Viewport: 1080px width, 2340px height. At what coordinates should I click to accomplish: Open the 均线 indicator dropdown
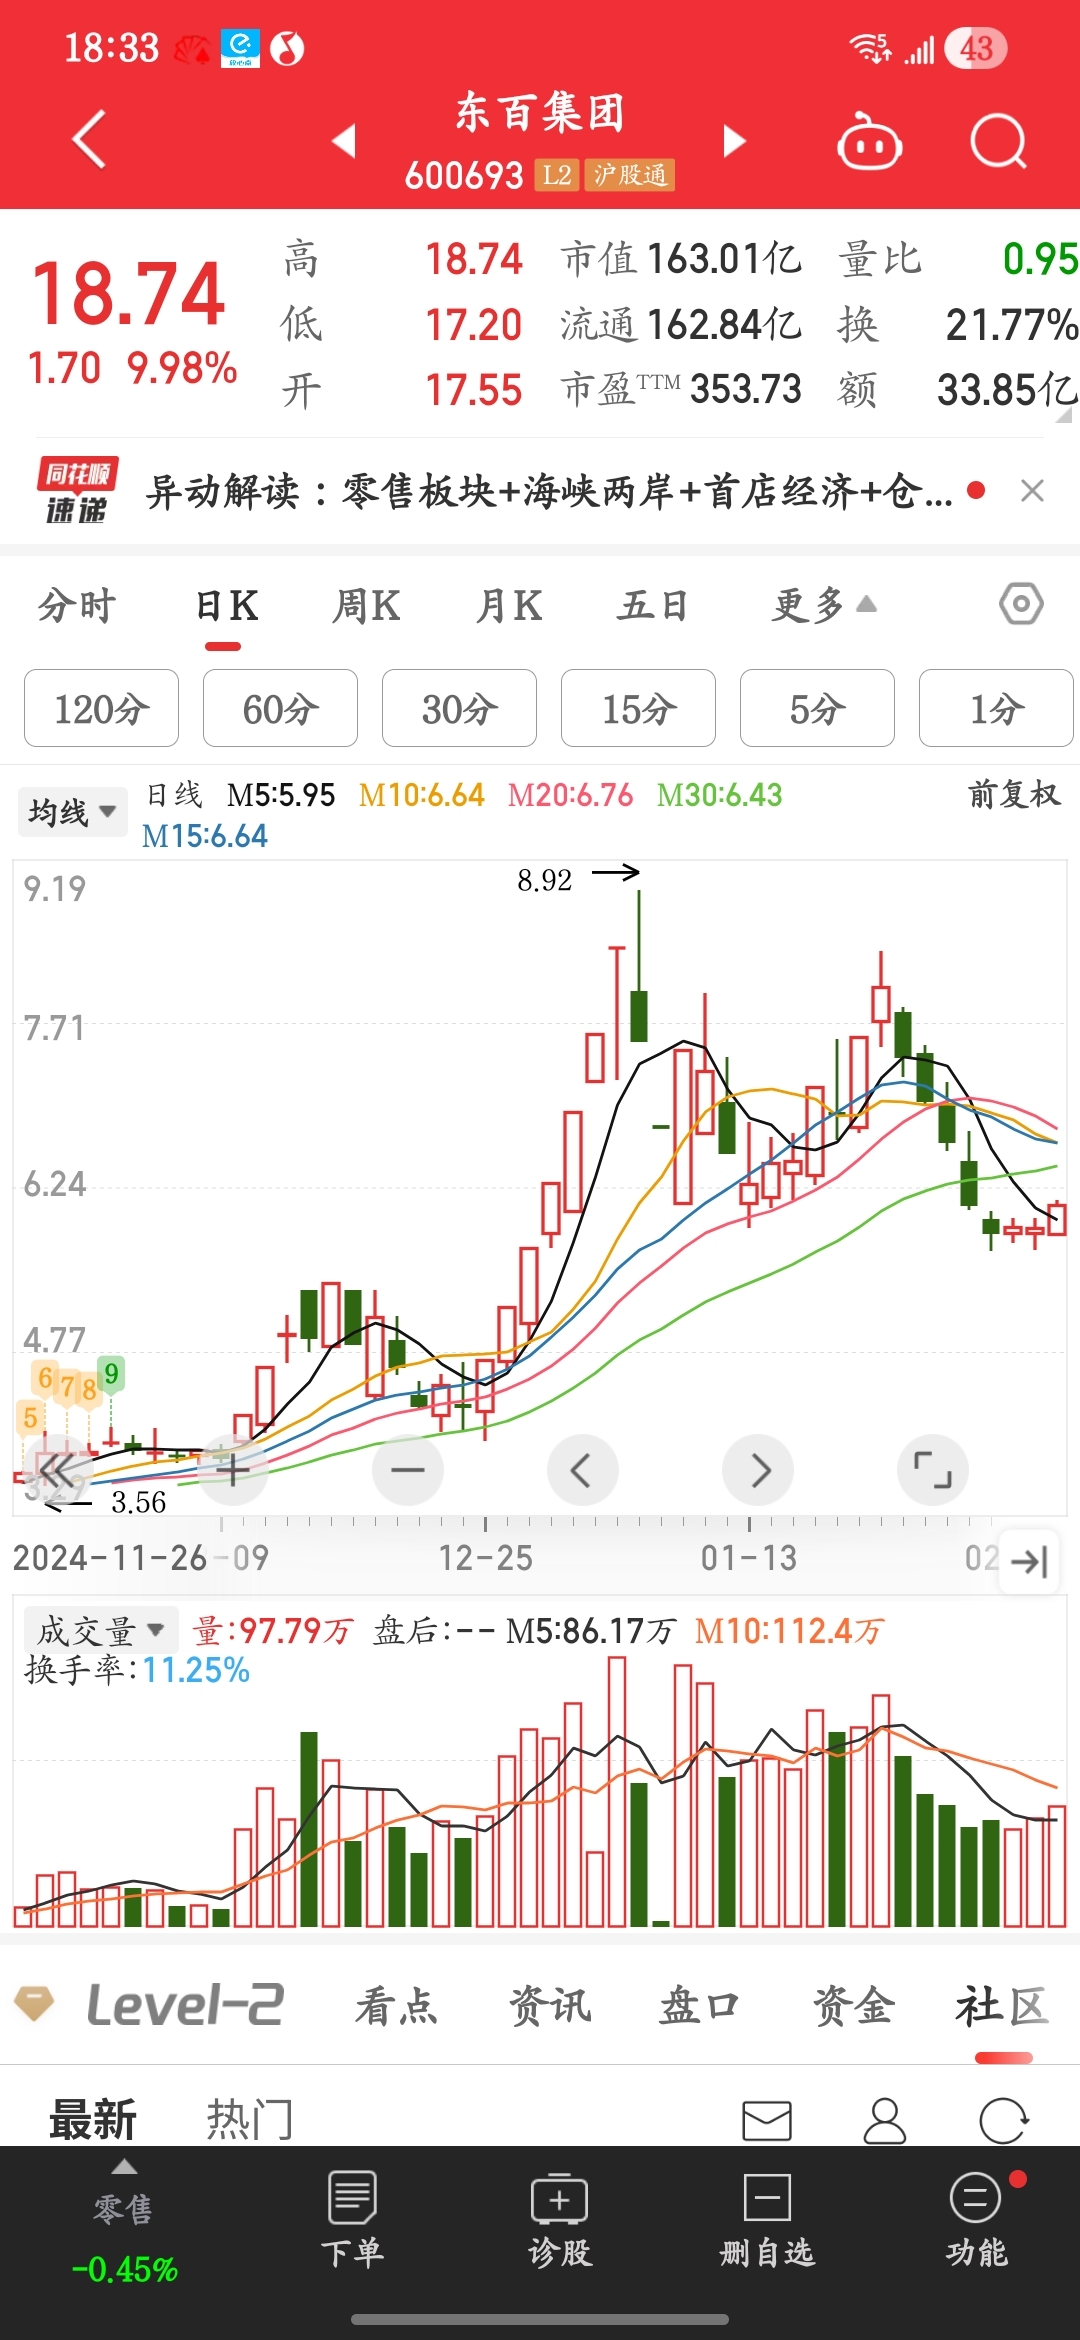pyautogui.click(x=72, y=811)
